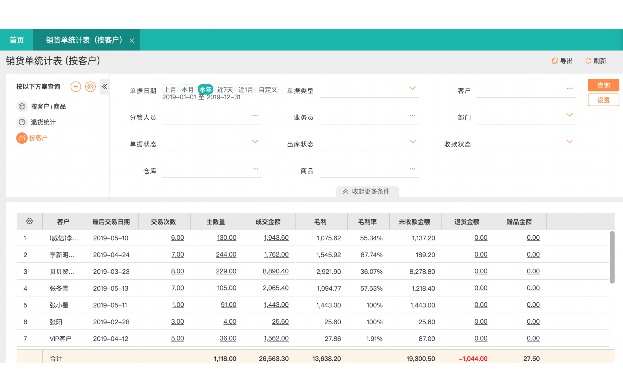Click the 退货金额 column header
The height and width of the screenshot is (392, 623).
point(467,222)
